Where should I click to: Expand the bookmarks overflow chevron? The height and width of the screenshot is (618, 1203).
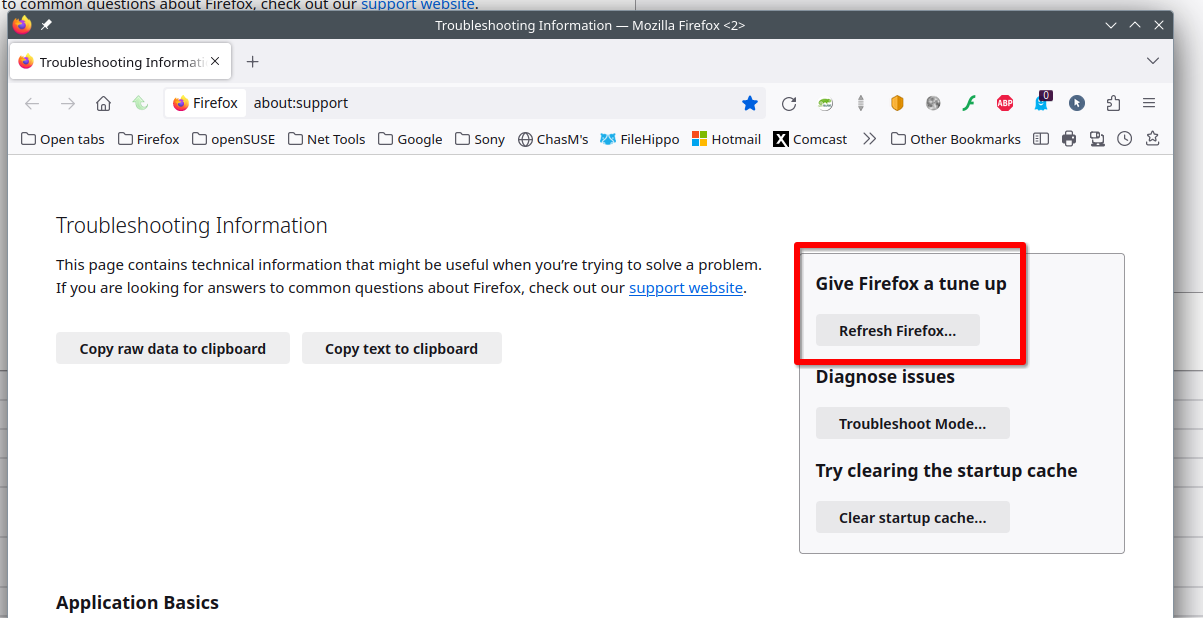[869, 139]
